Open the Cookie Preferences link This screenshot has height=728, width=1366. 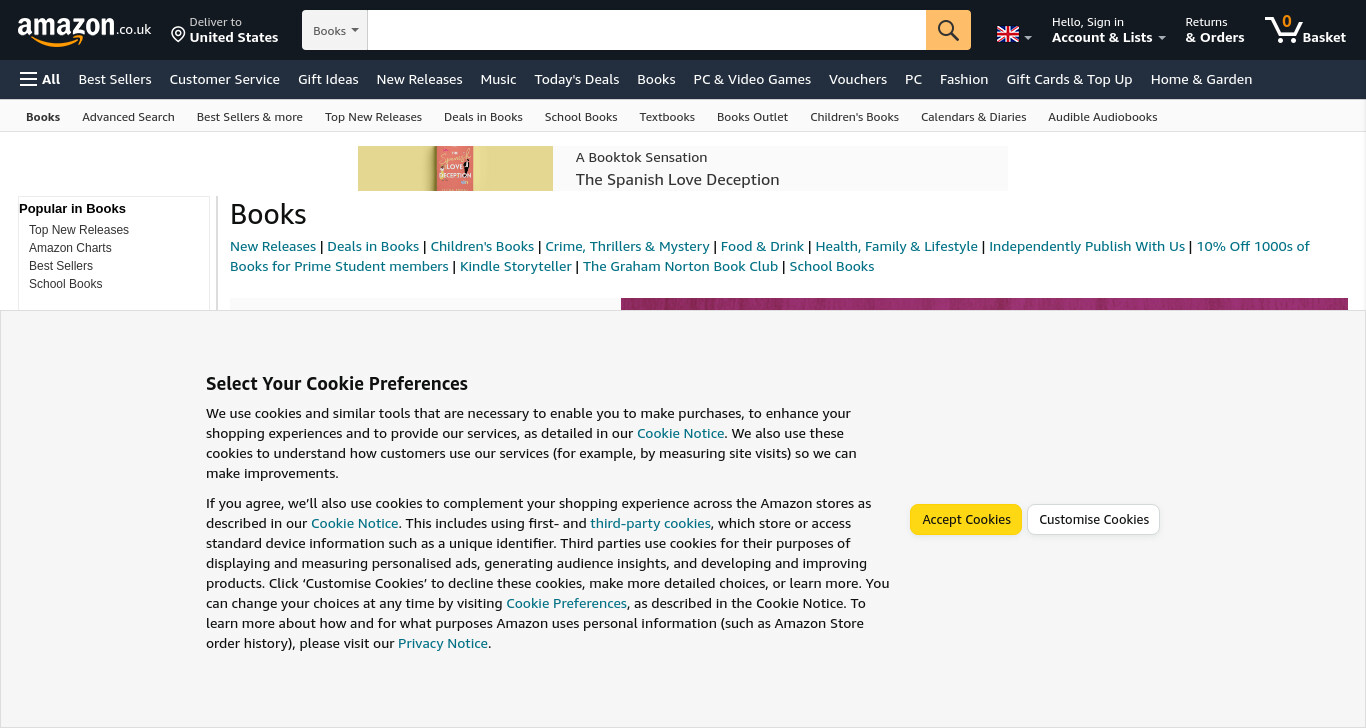click(x=567, y=603)
